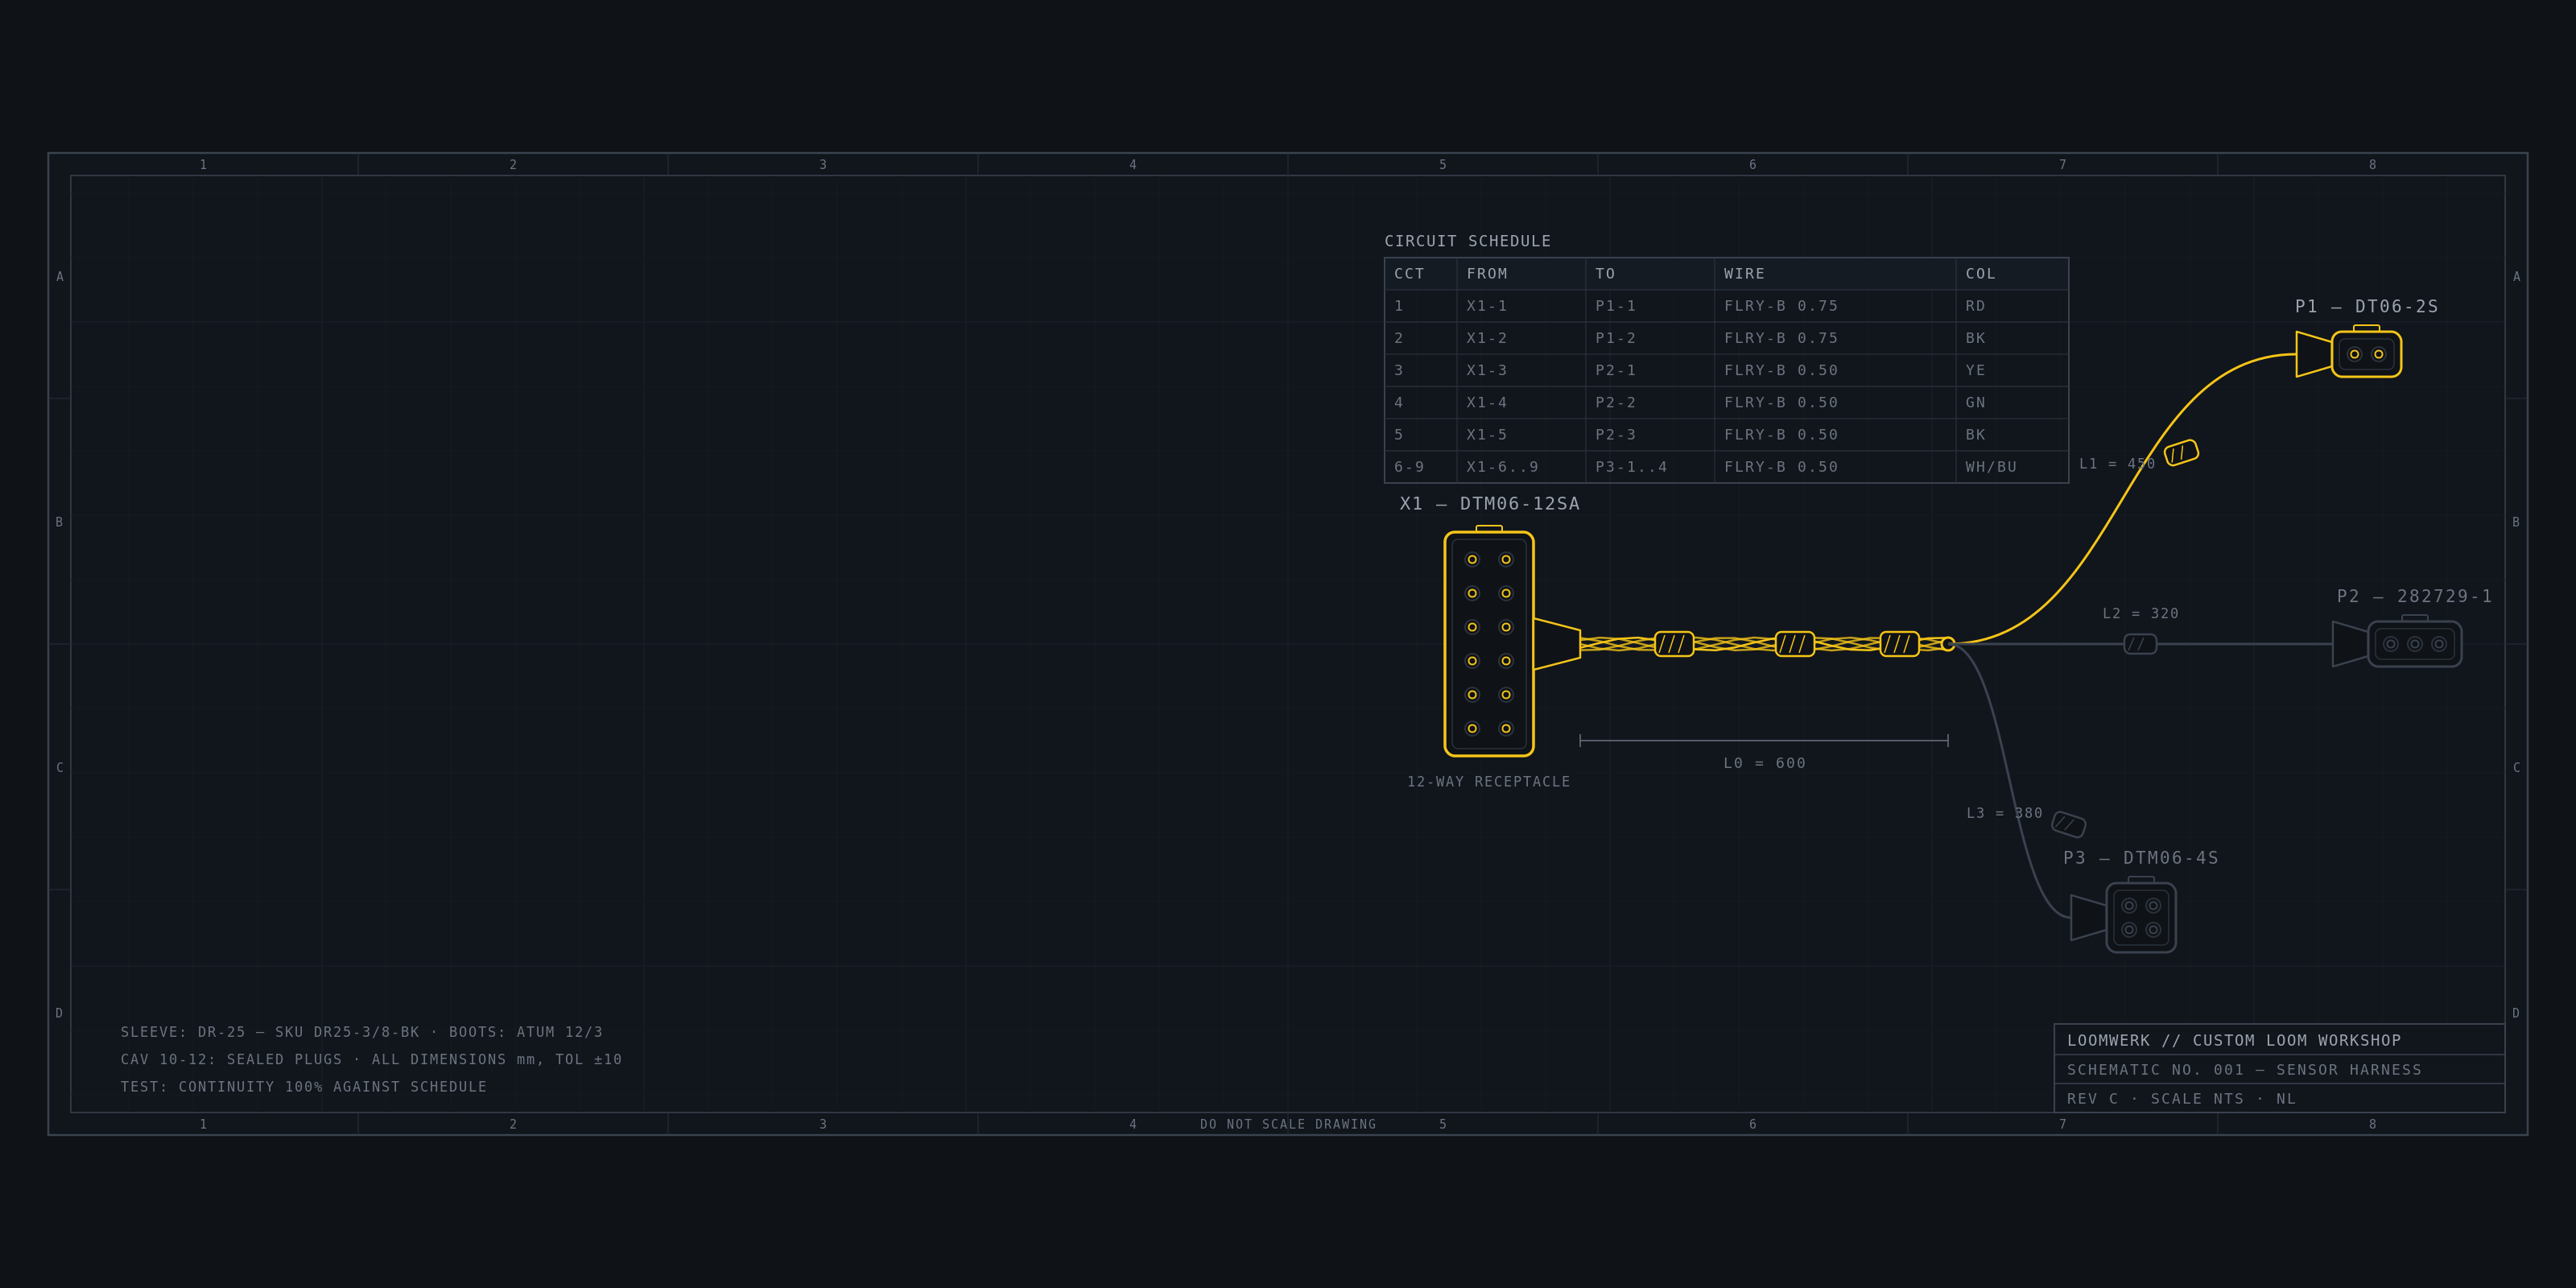Screen dimensions: 2576x1288
Task: Click the "P1 — DT06-2S" label
Action: point(2366,307)
